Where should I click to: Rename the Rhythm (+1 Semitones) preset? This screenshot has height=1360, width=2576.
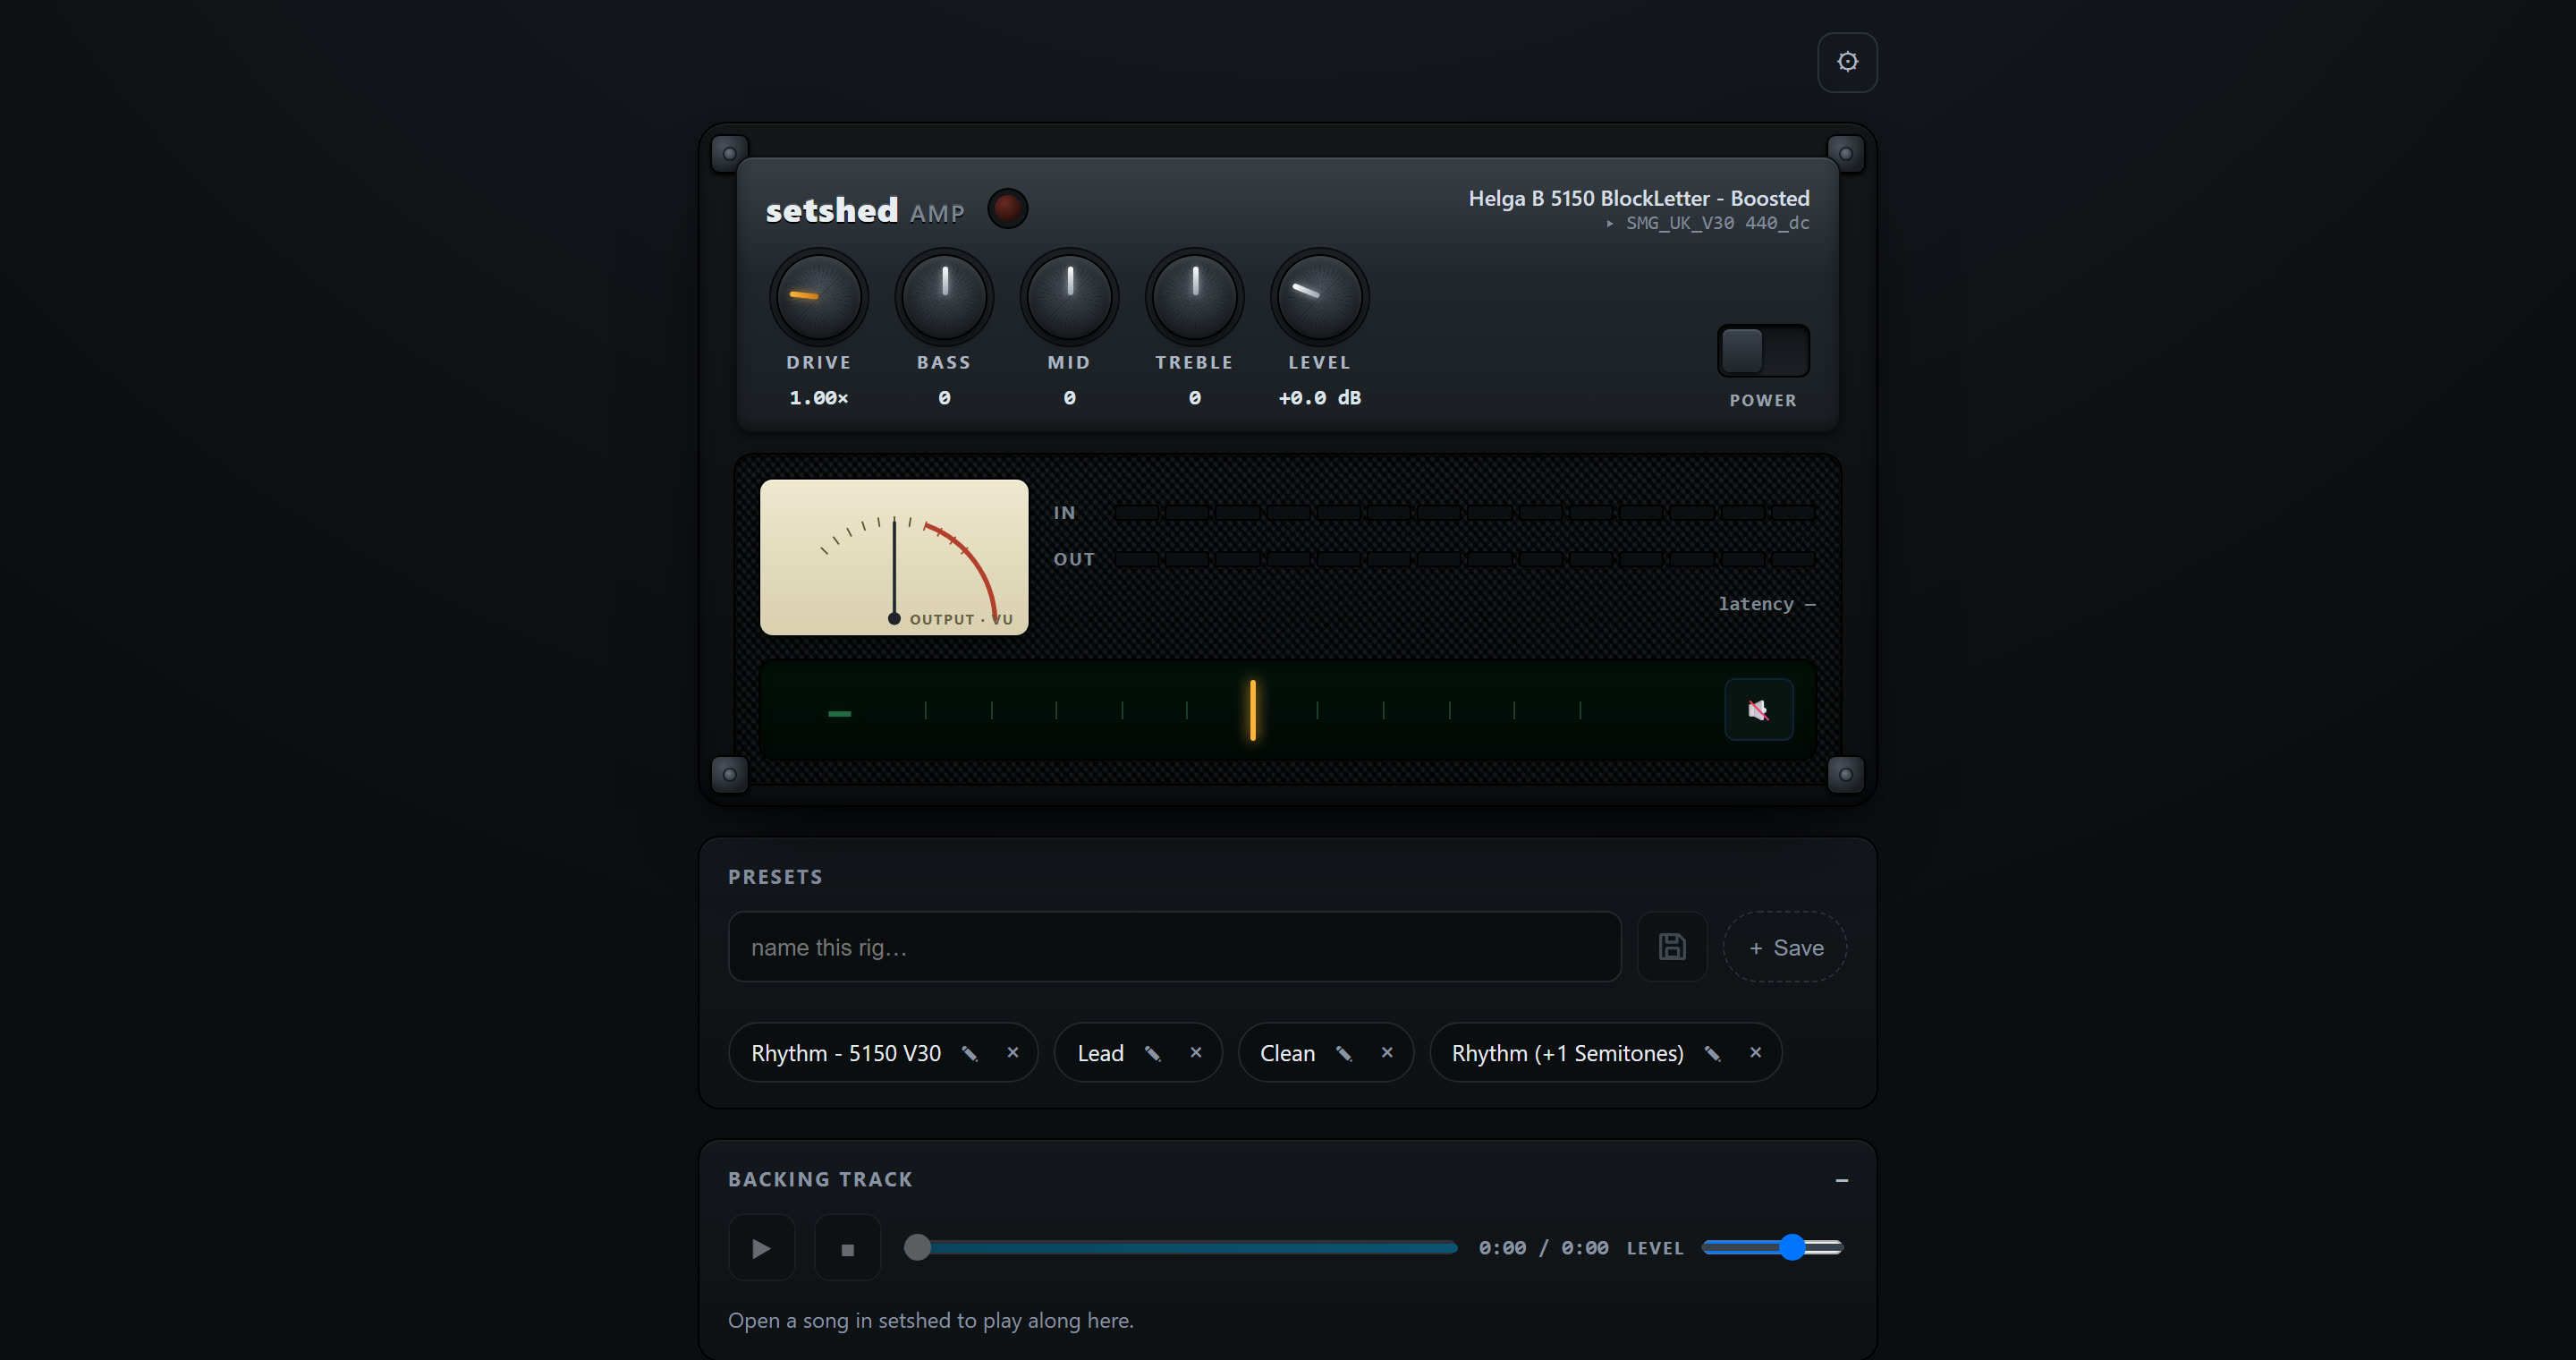pyautogui.click(x=1712, y=1053)
